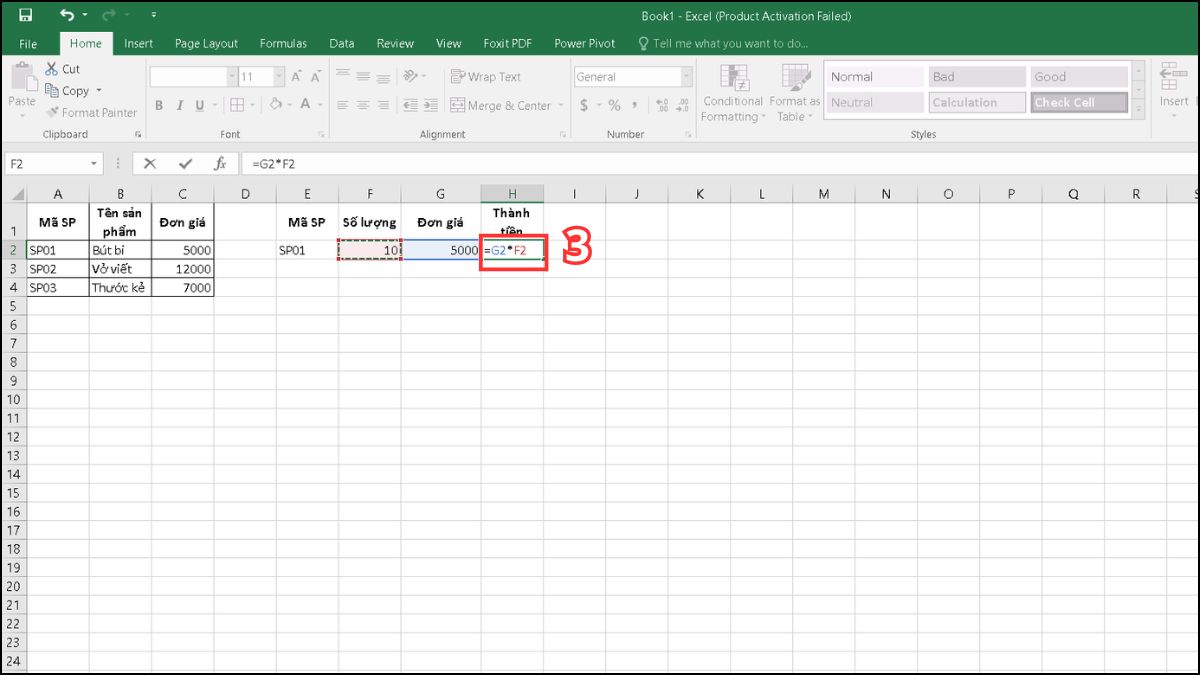1200x675 pixels.
Task: Confirm the formula with the checkmark
Action: tap(184, 163)
